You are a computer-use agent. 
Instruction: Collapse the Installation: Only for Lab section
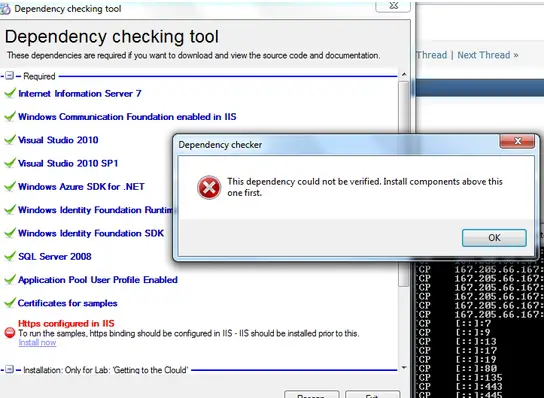[10, 370]
